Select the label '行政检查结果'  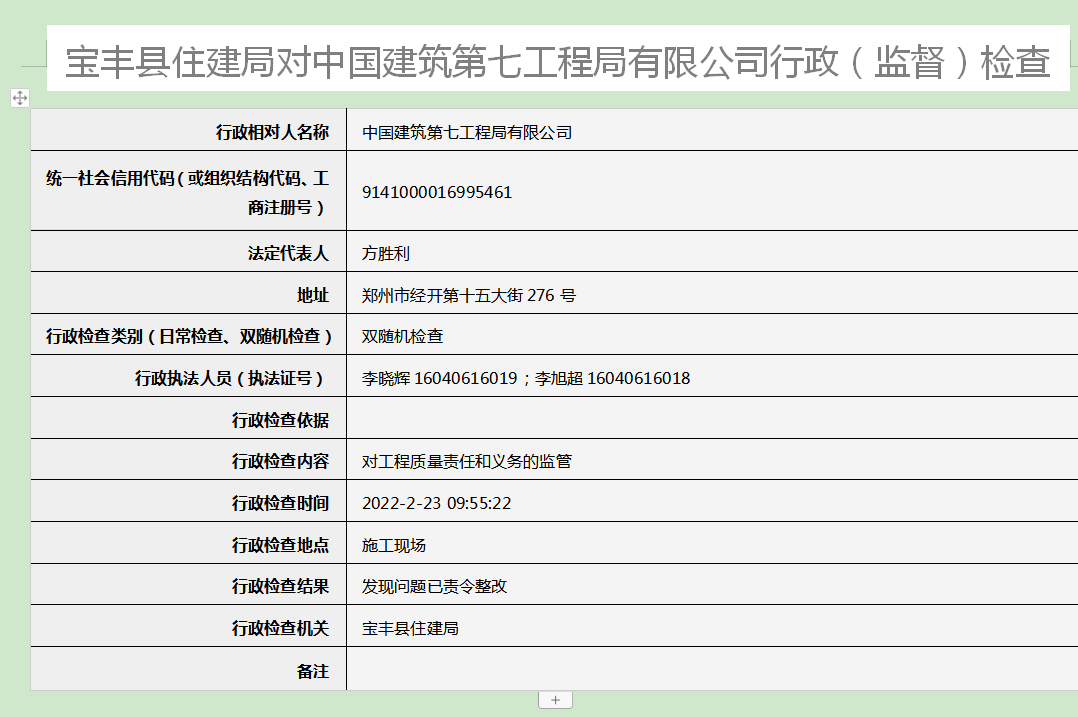click(280, 586)
